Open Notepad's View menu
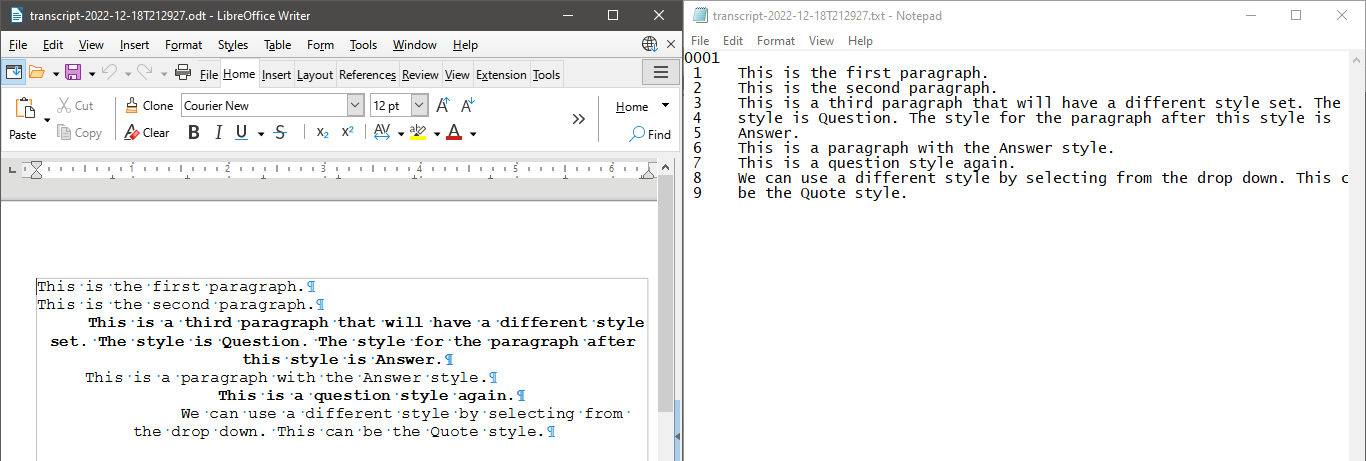This screenshot has width=1366, height=461. [x=821, y=41]
